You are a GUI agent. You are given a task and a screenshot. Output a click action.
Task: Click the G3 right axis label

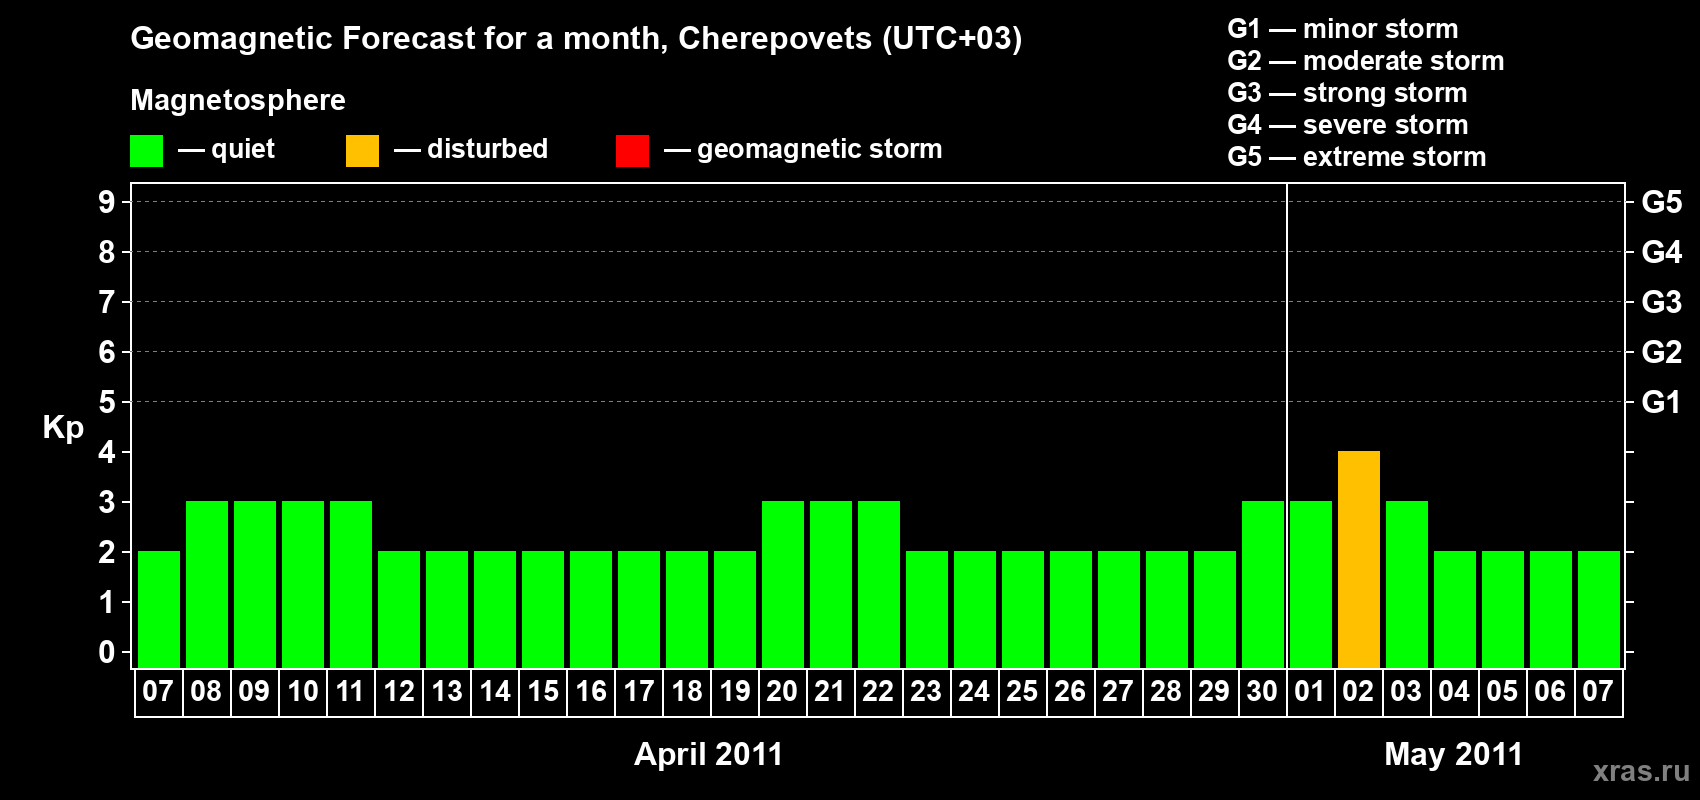[x=1662, y=302]
